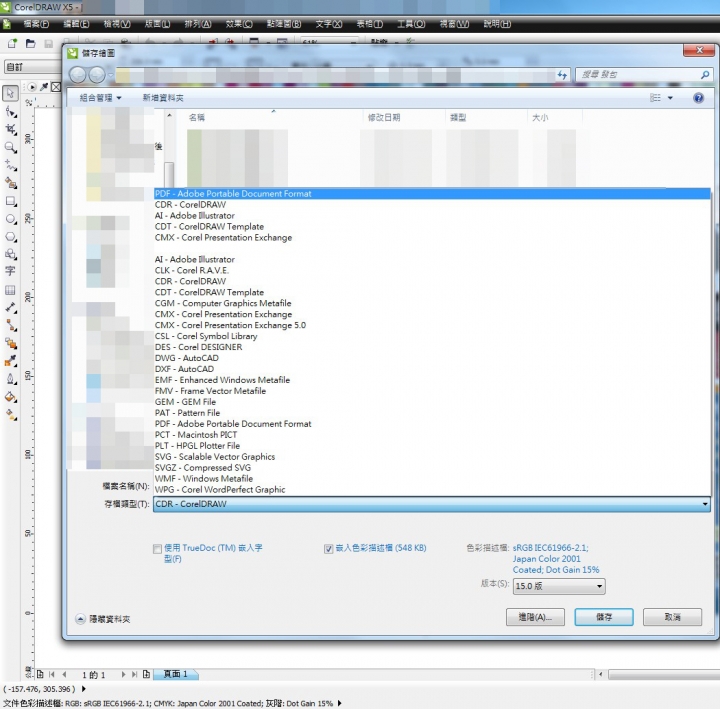Select the Polygon tool

[11, 237]
